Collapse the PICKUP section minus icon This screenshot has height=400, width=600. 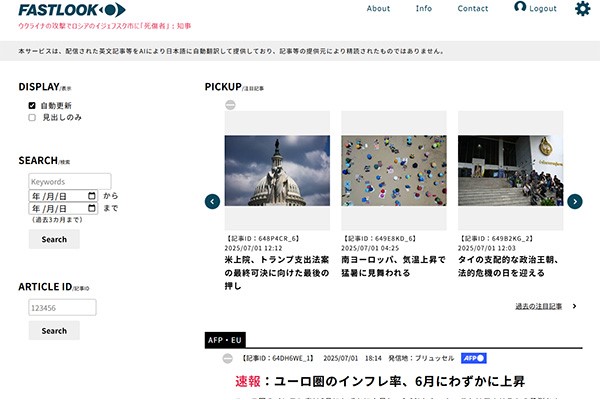pyautogui.click(x=230, y=104)
